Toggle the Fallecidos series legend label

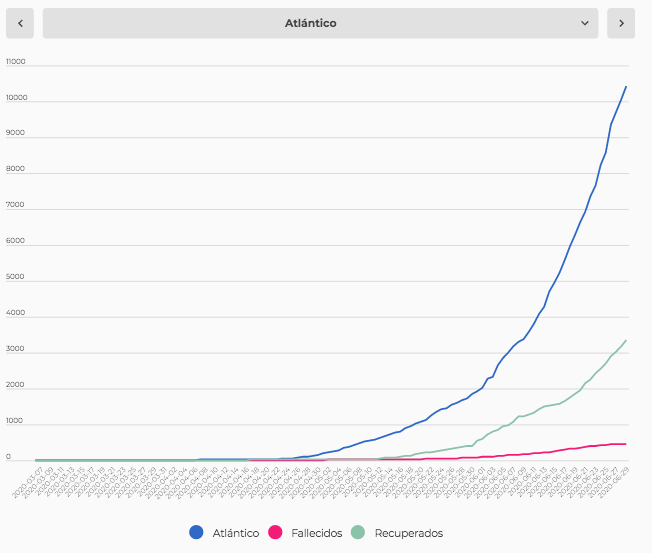(x=317, y=533)
